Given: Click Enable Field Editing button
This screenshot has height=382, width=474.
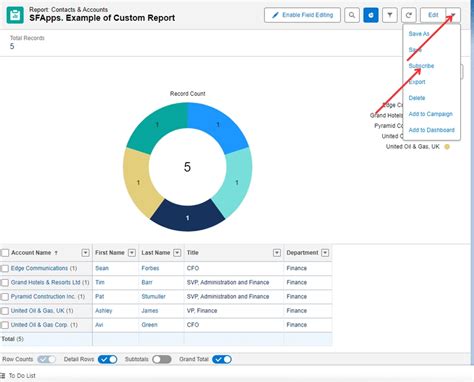Looking at the screenshot, I should (x=302, y=15).
